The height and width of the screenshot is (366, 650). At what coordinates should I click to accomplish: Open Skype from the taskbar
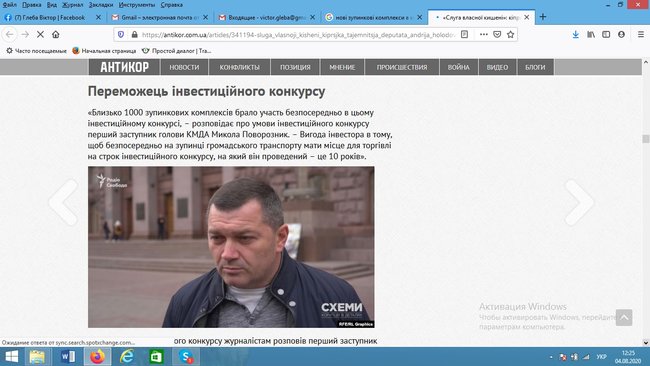186,356
